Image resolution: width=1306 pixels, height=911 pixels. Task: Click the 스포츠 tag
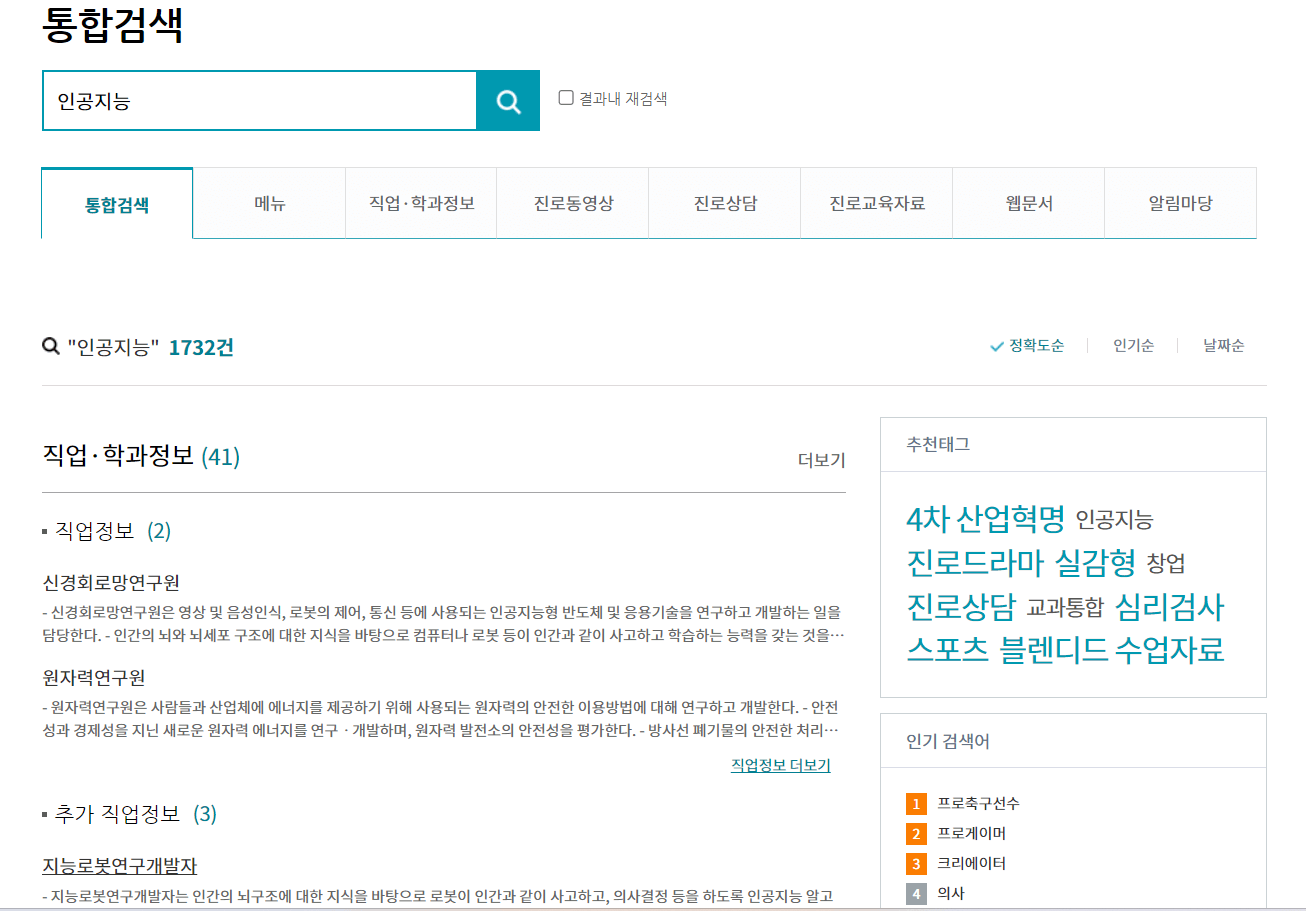(x=948, y=650)
